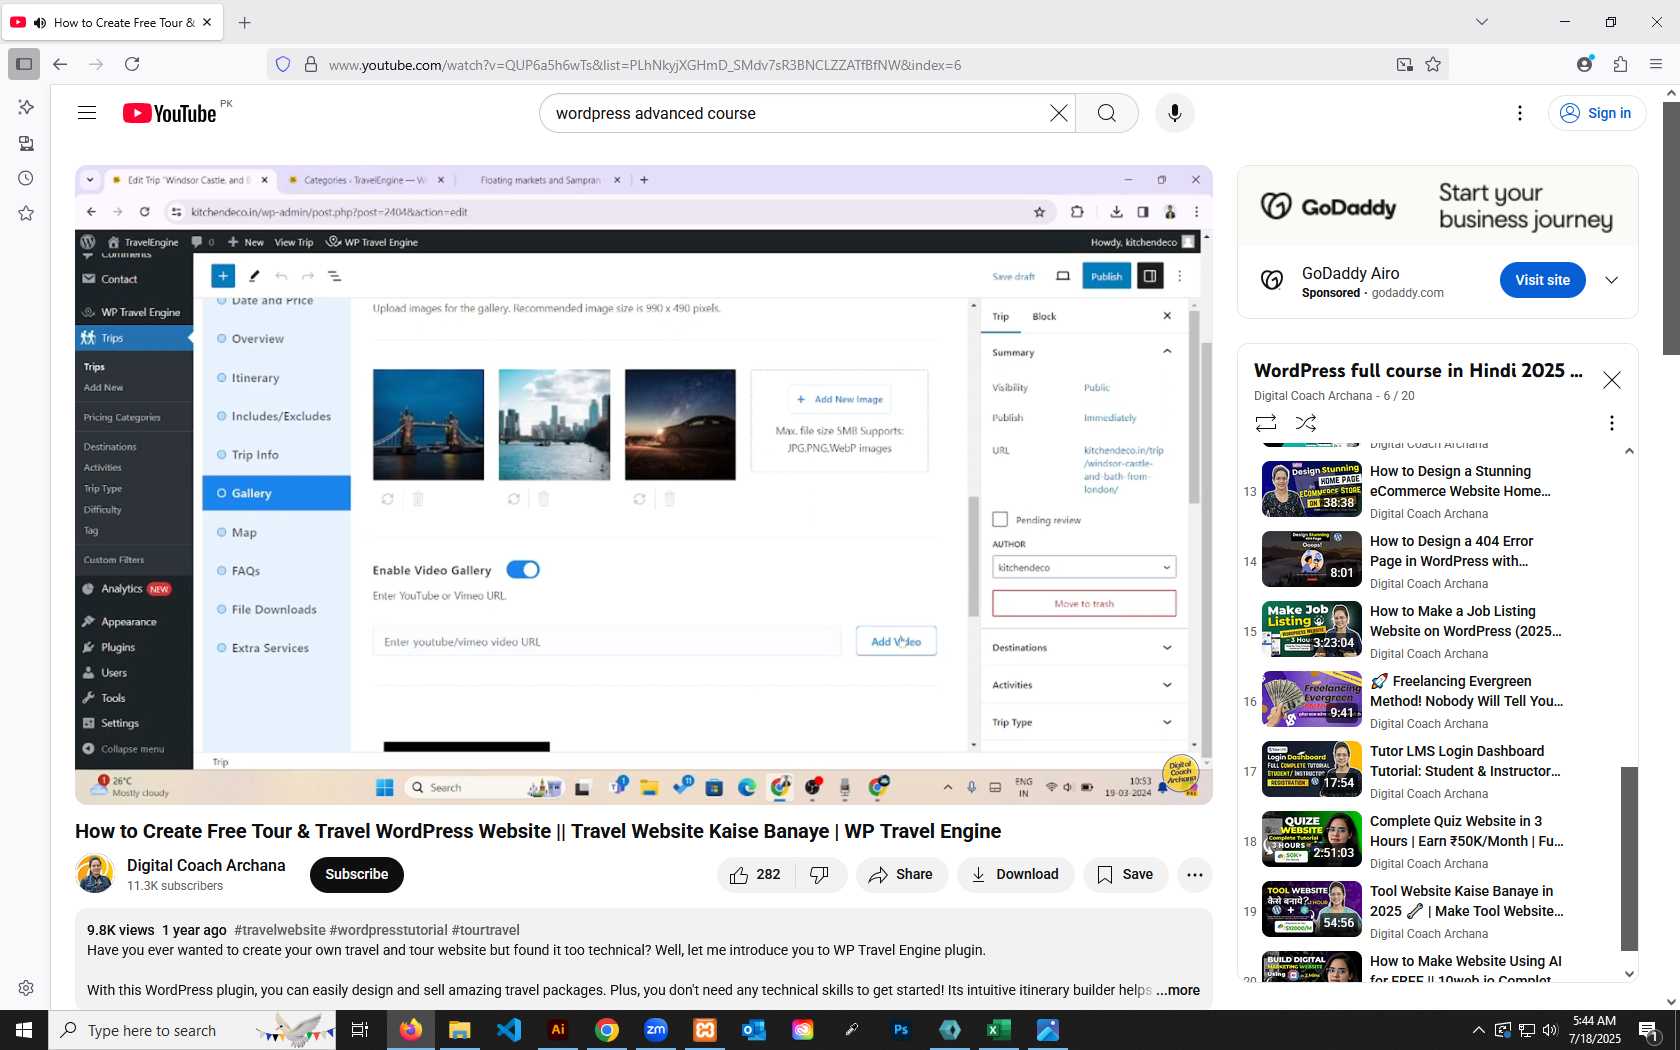Bookmark this page with the star
1680x1050 pixels.
(1433, 64)
